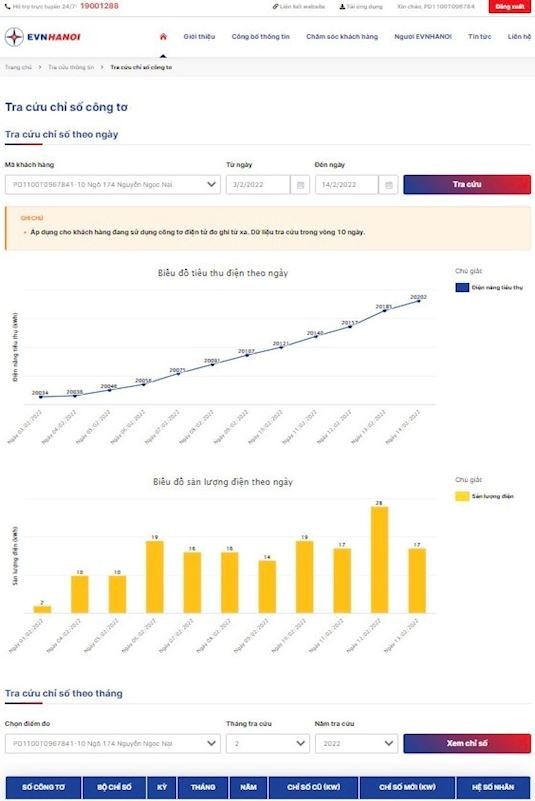Toggle the Điện năng tiêu thụ legend swatch
This screenshot has height=801, width=535.
click(x=462, y=288)
